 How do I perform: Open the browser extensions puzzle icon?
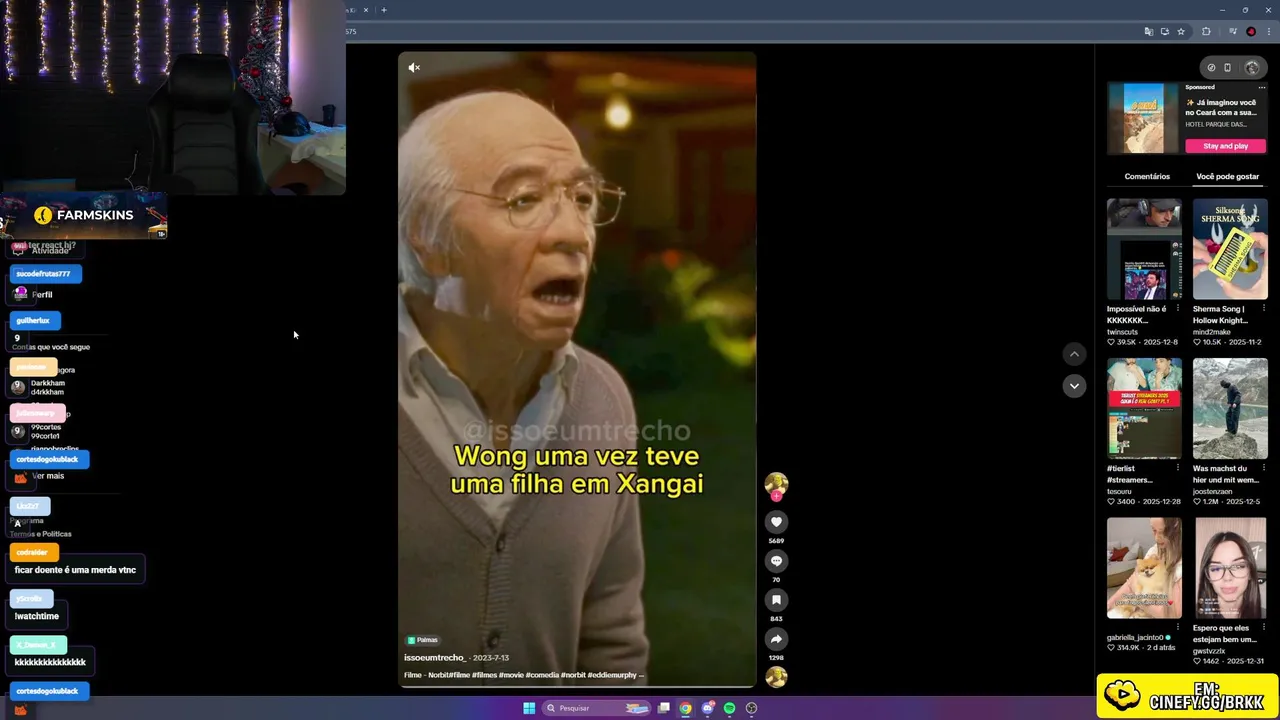click(1206, 32)
